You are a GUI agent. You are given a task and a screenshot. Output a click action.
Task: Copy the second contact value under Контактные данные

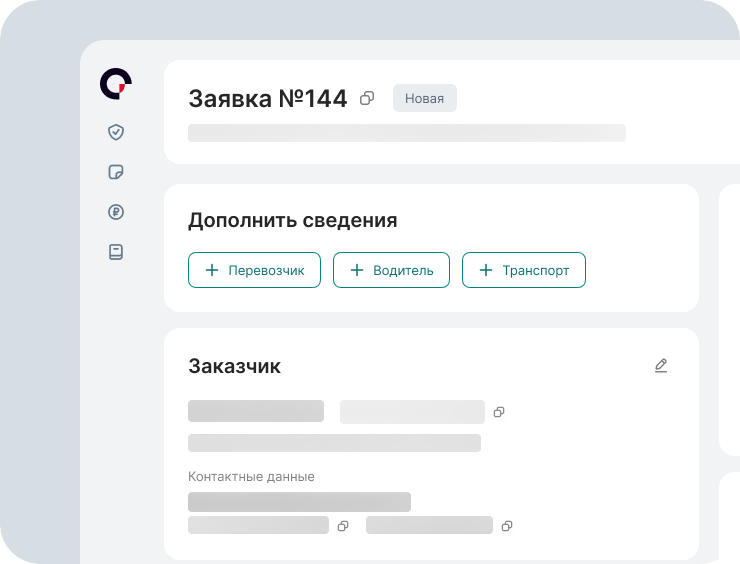[507, 526]
